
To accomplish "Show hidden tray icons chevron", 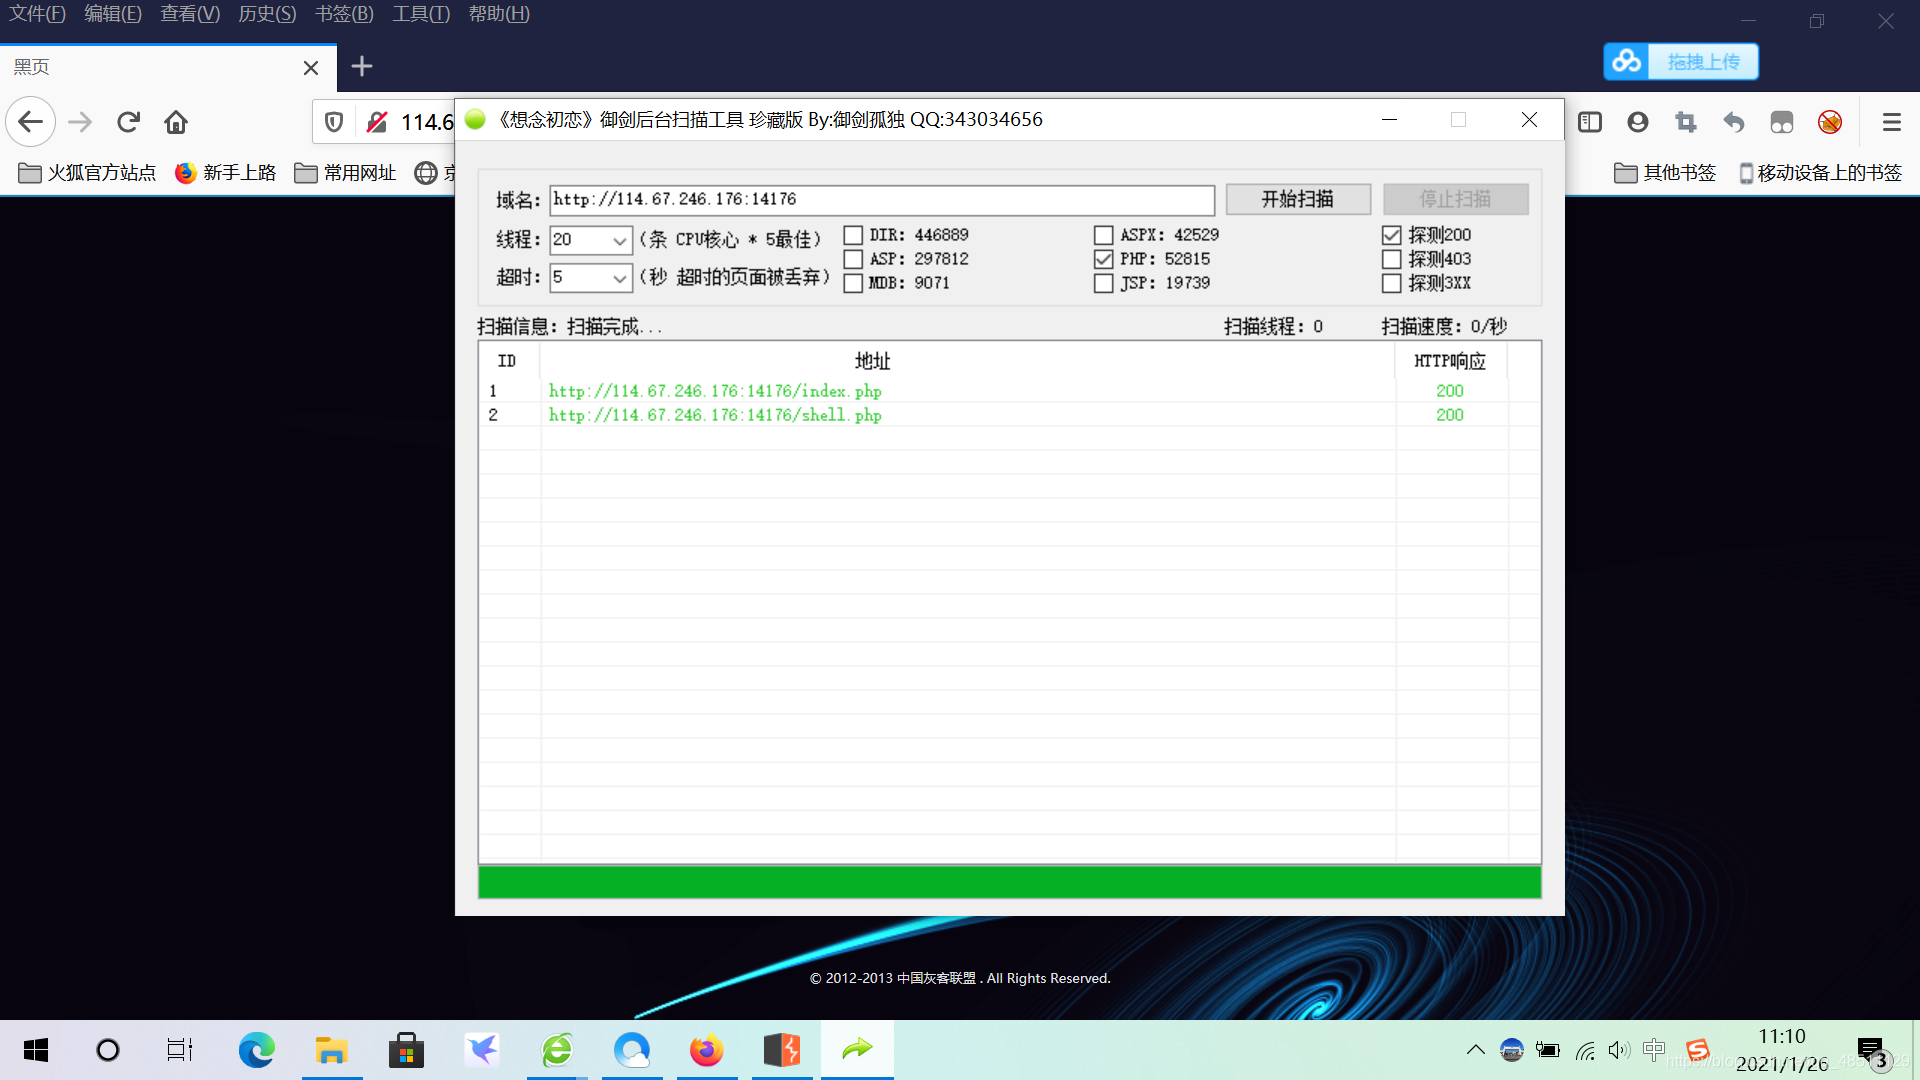I will [x=1475, y=1050].
